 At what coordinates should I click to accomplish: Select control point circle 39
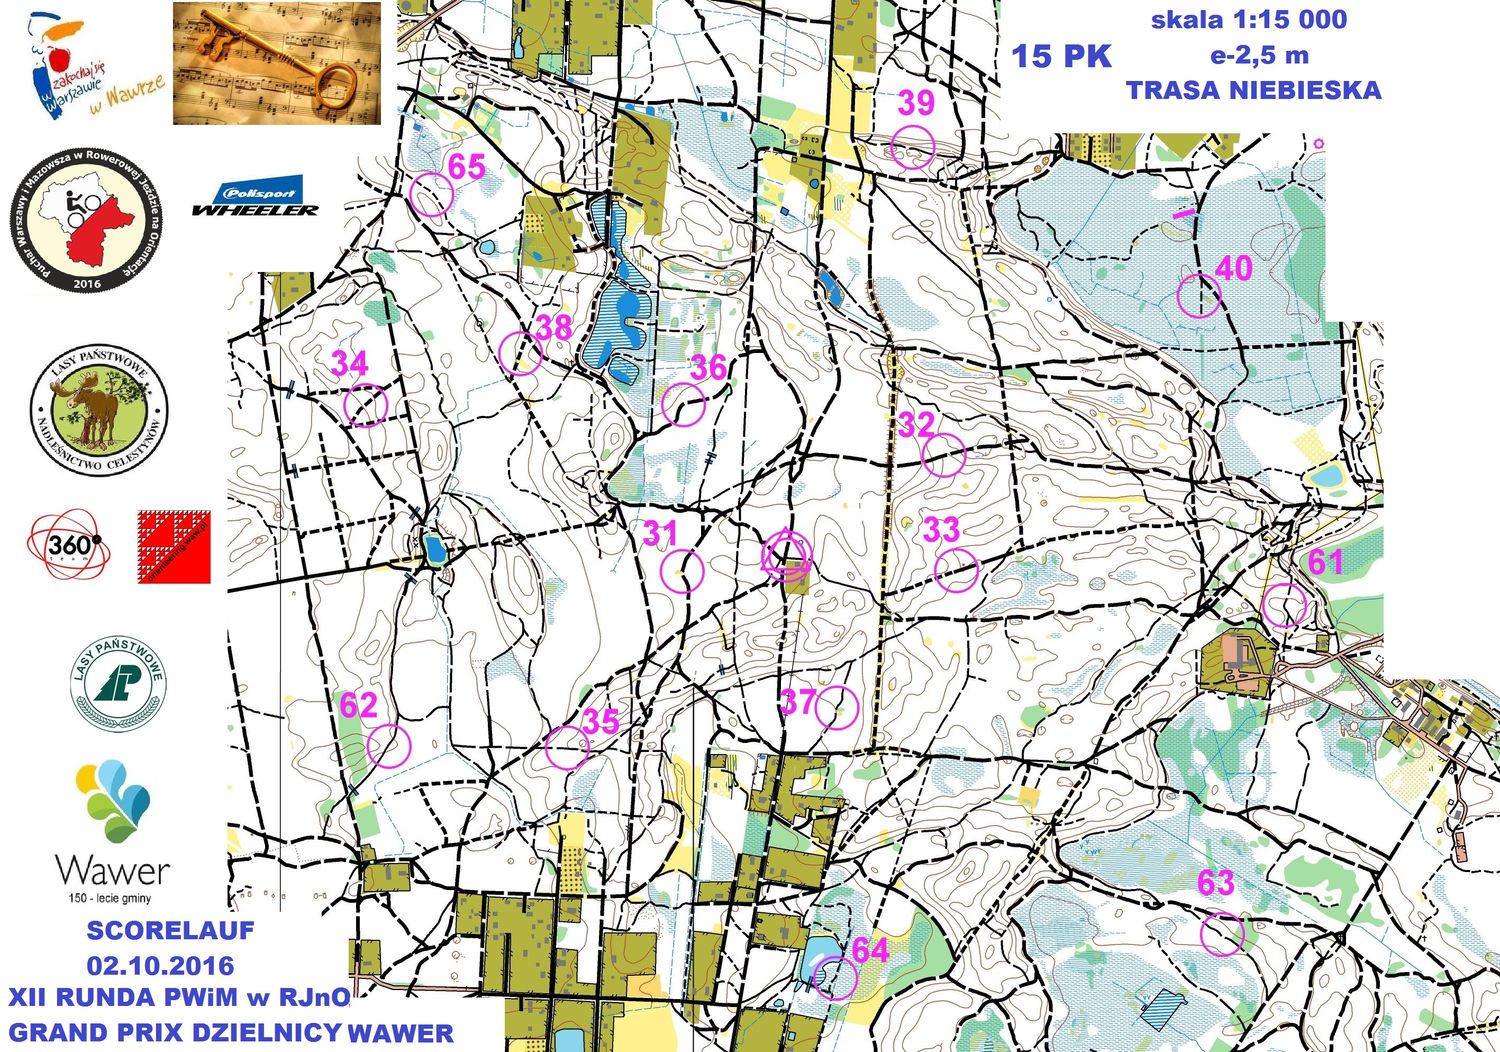(x=912, y=148)
